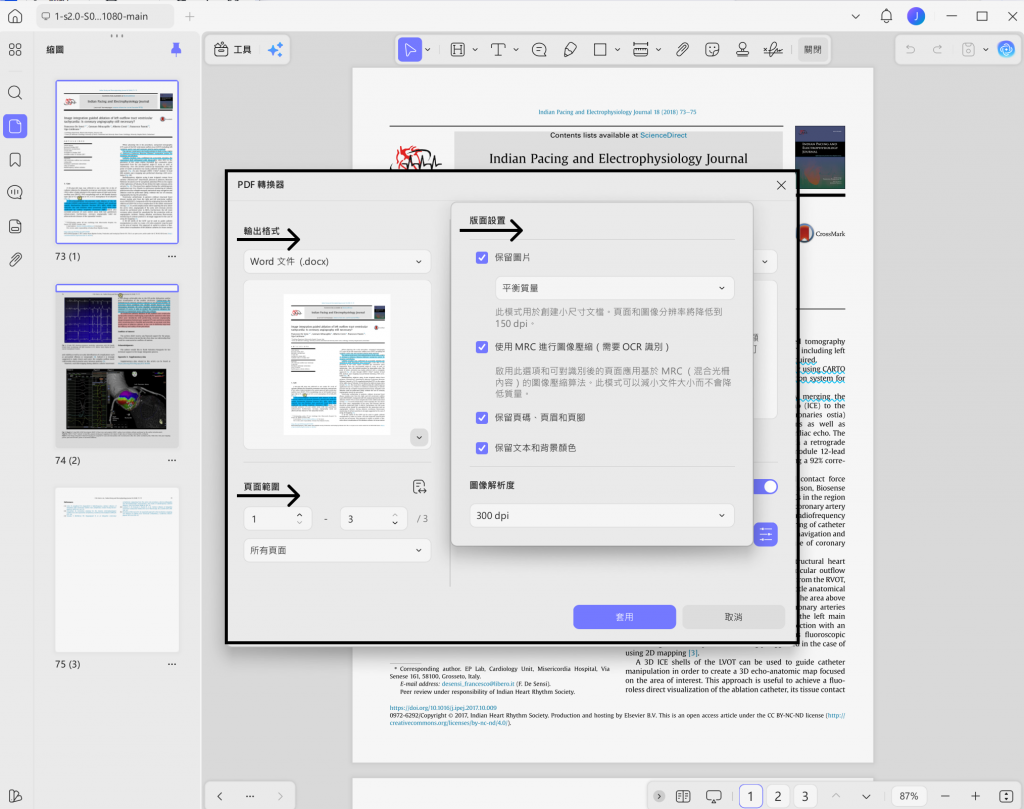Open the ScienceDirect link
Screen dimensions: 1024x809
point(664,135)
